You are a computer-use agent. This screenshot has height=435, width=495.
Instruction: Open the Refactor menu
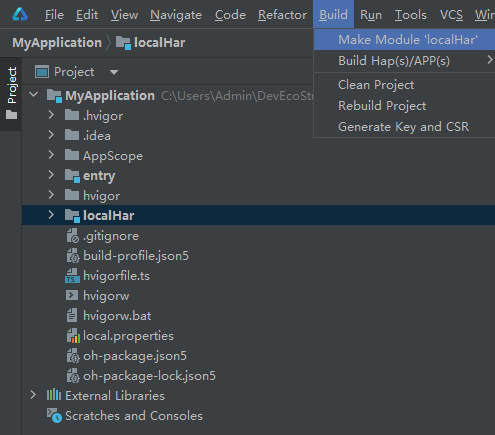coord(282,15)
